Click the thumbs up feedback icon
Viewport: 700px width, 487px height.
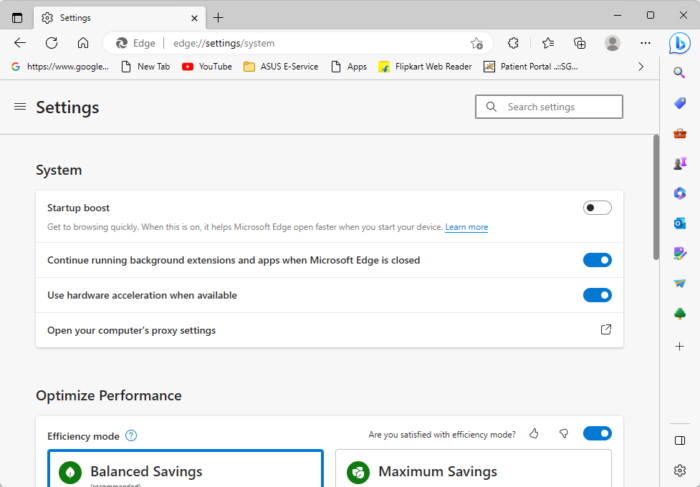pyautogui.click(x=534, y=434)
